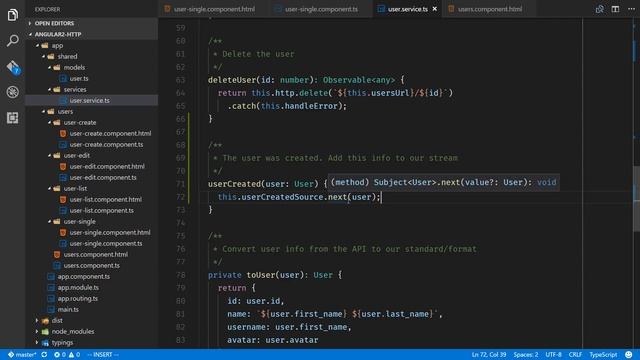Place cursor on deleteUser method name

coord(232,80)
